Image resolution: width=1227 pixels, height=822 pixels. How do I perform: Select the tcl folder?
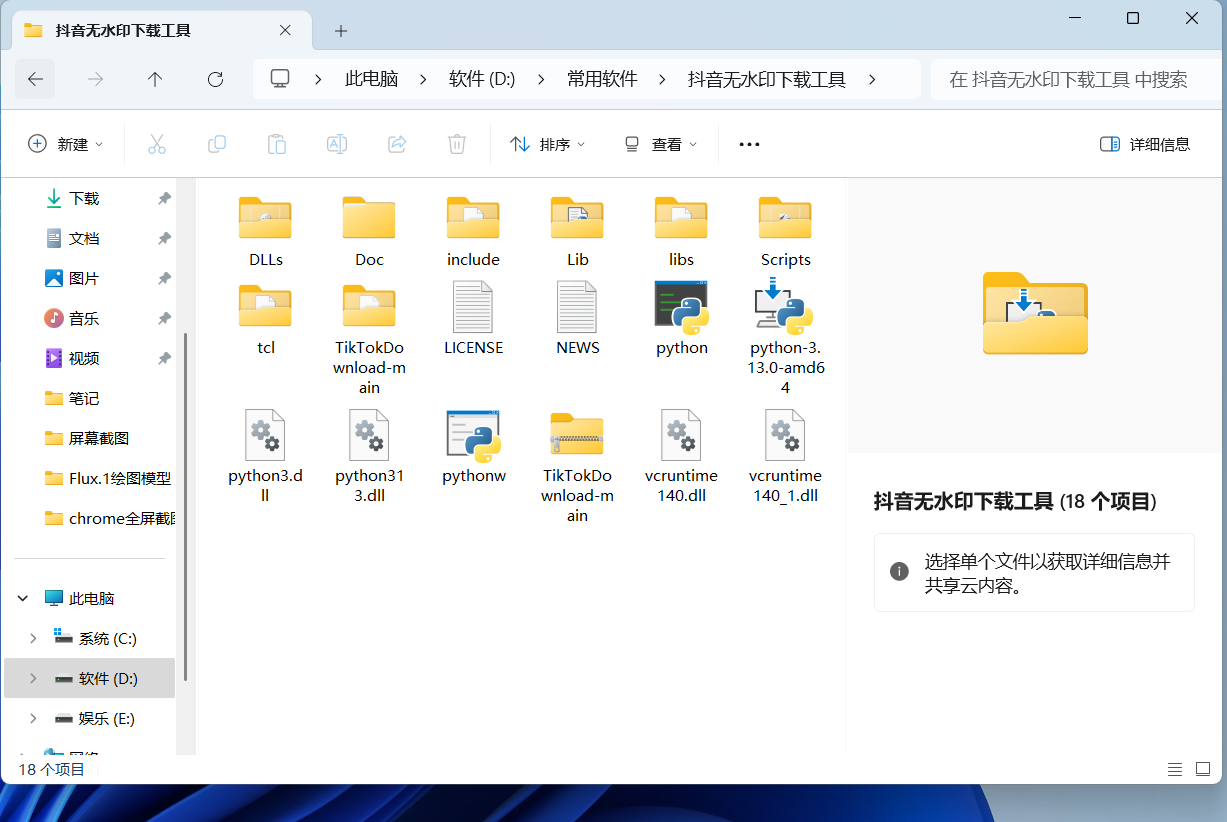click(x=266, y=320)
